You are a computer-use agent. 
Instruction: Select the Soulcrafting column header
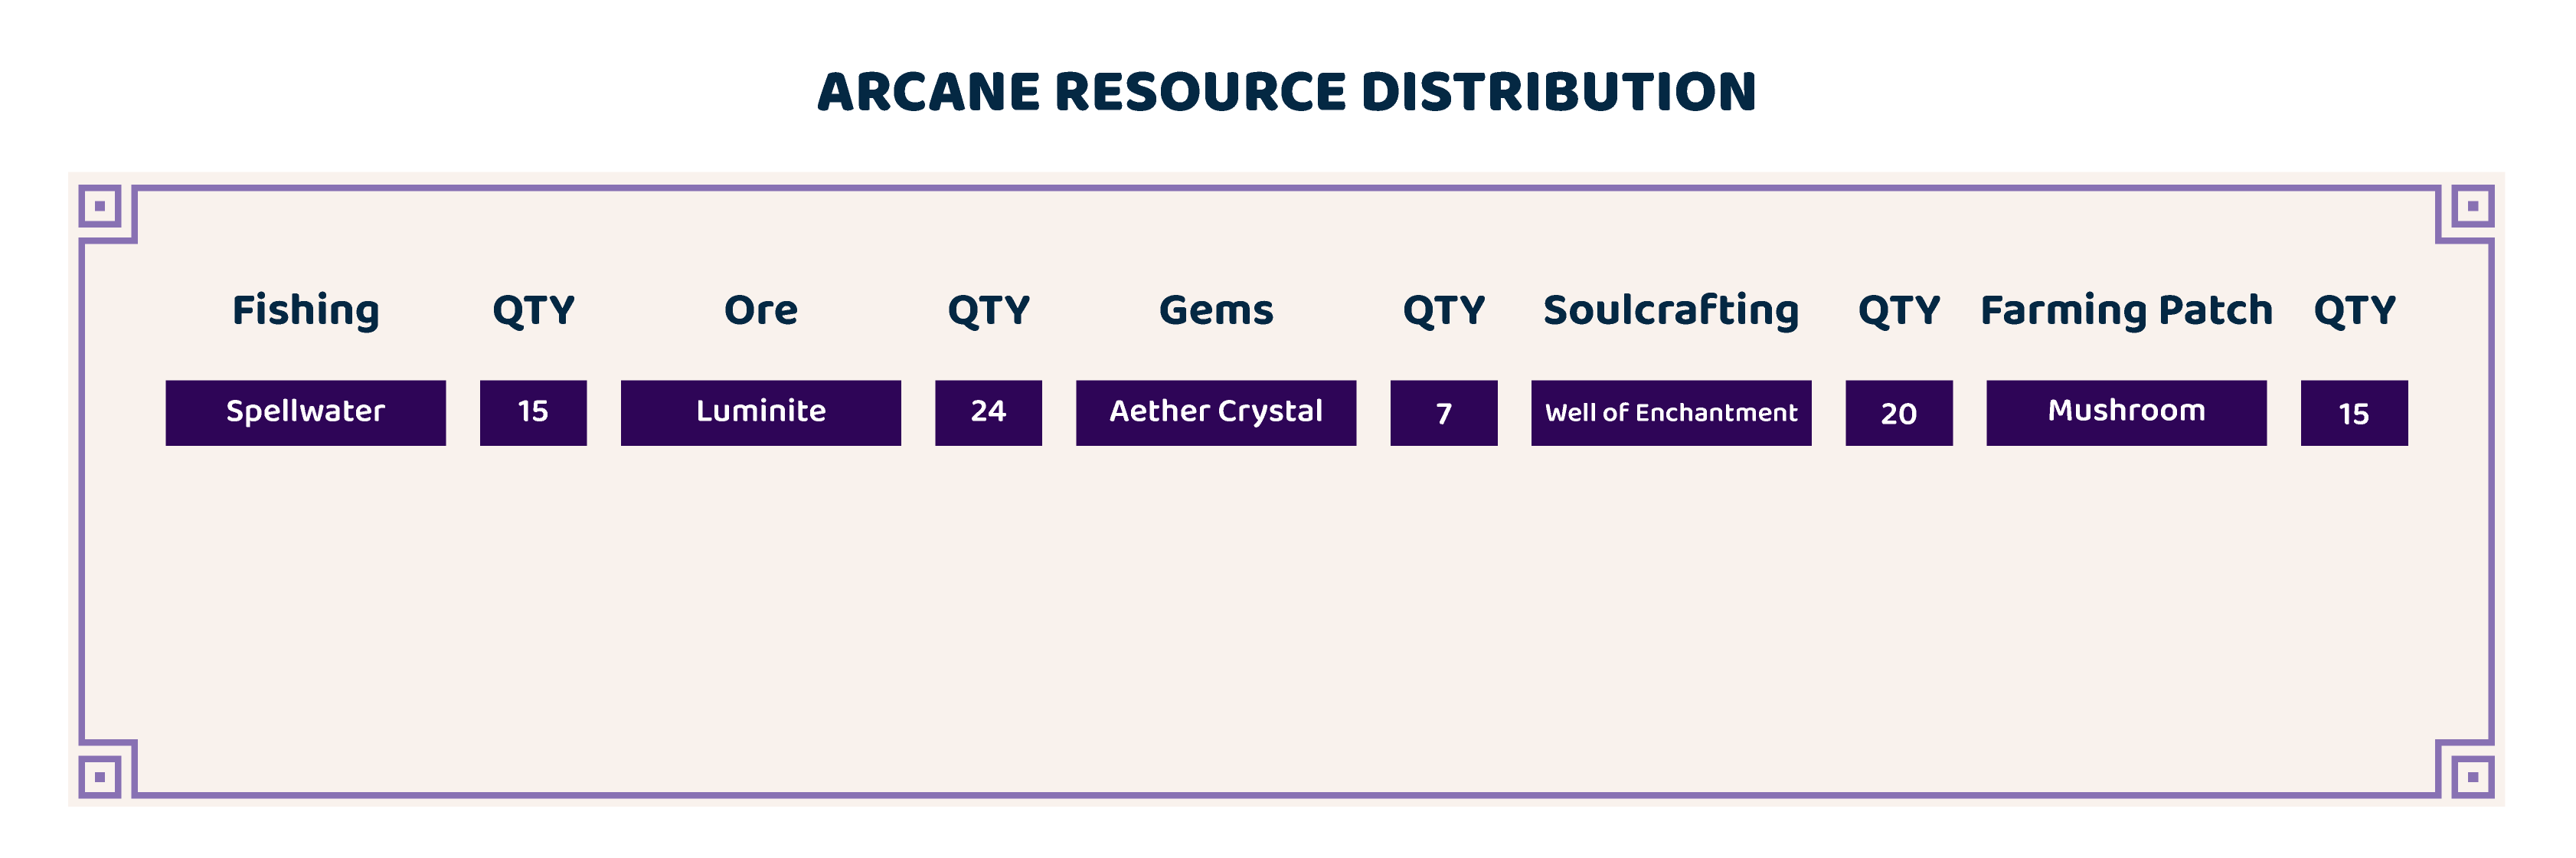[x=1671, y=310]
